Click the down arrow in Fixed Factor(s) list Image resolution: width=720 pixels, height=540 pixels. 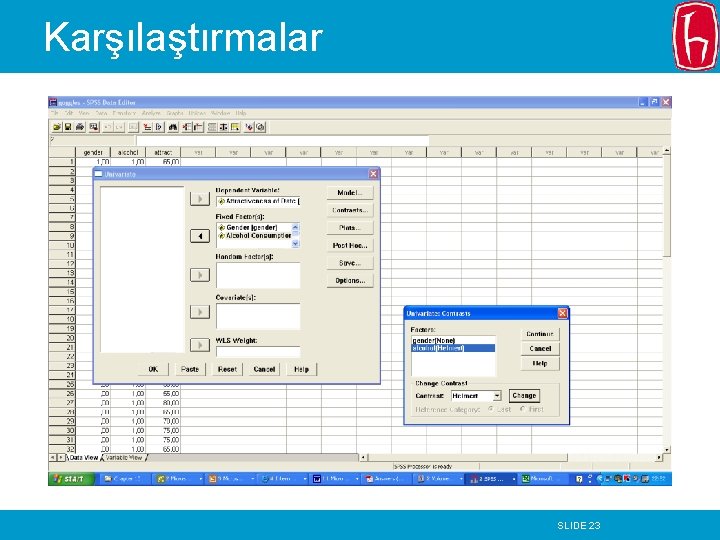pyautogui.click(x=295, y=244)
